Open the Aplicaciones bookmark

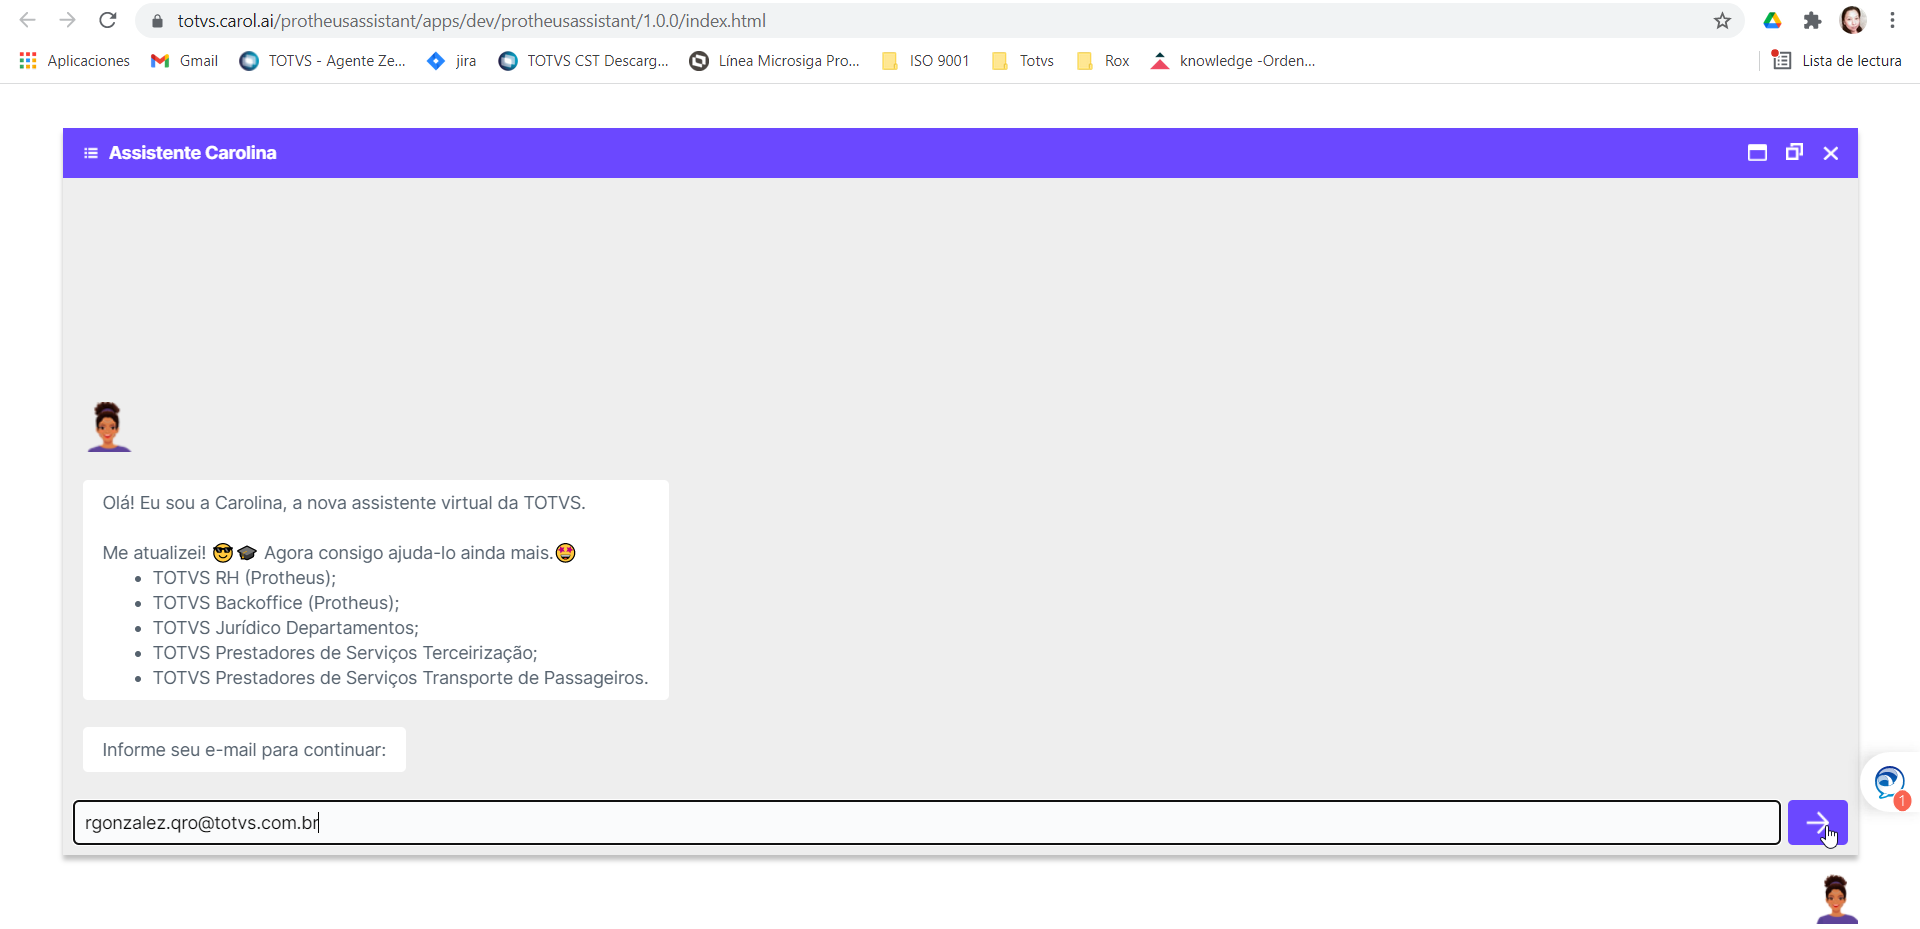pyautogui.click(x=75, y=61)
